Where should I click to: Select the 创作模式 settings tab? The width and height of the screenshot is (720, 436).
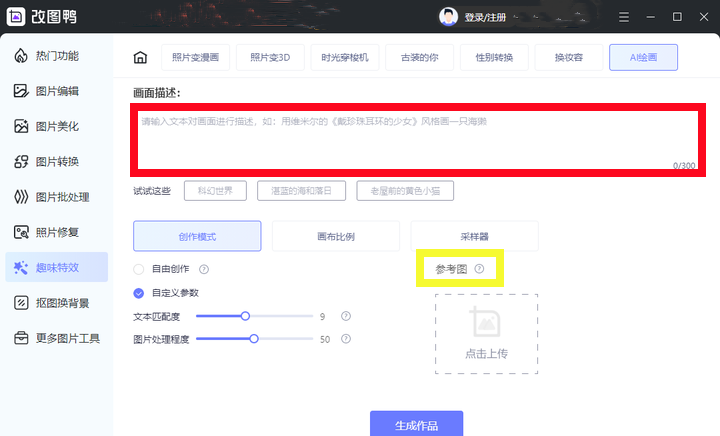197,236
